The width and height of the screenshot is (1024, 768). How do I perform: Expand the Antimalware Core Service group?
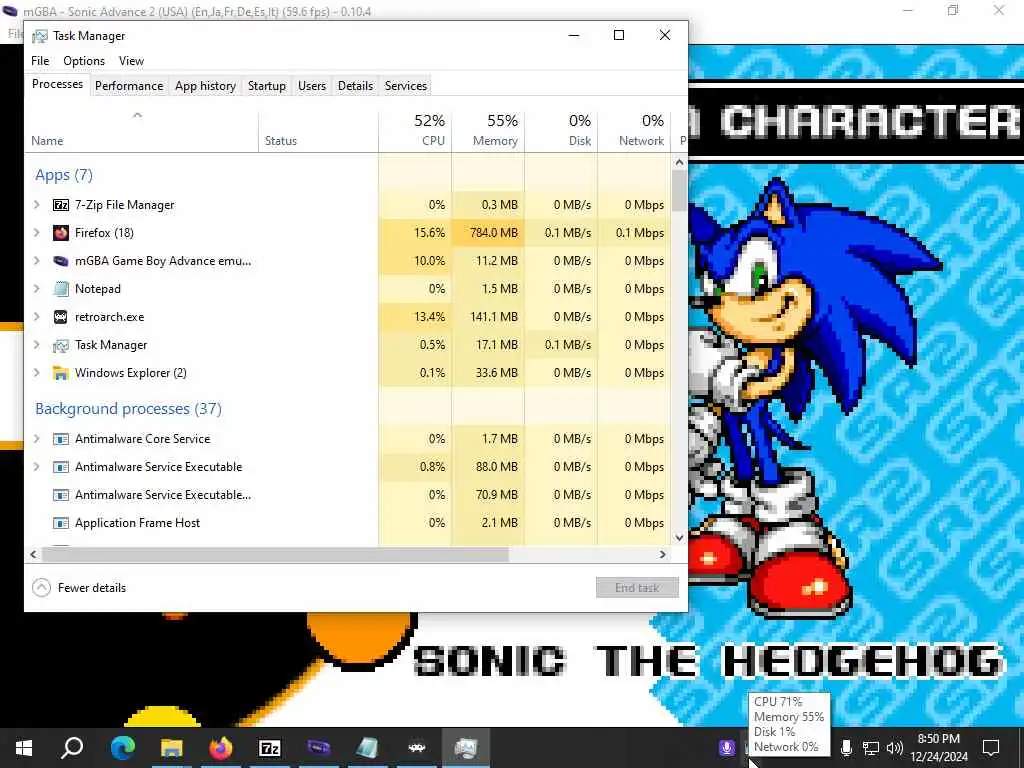click(x=37, y=439)
